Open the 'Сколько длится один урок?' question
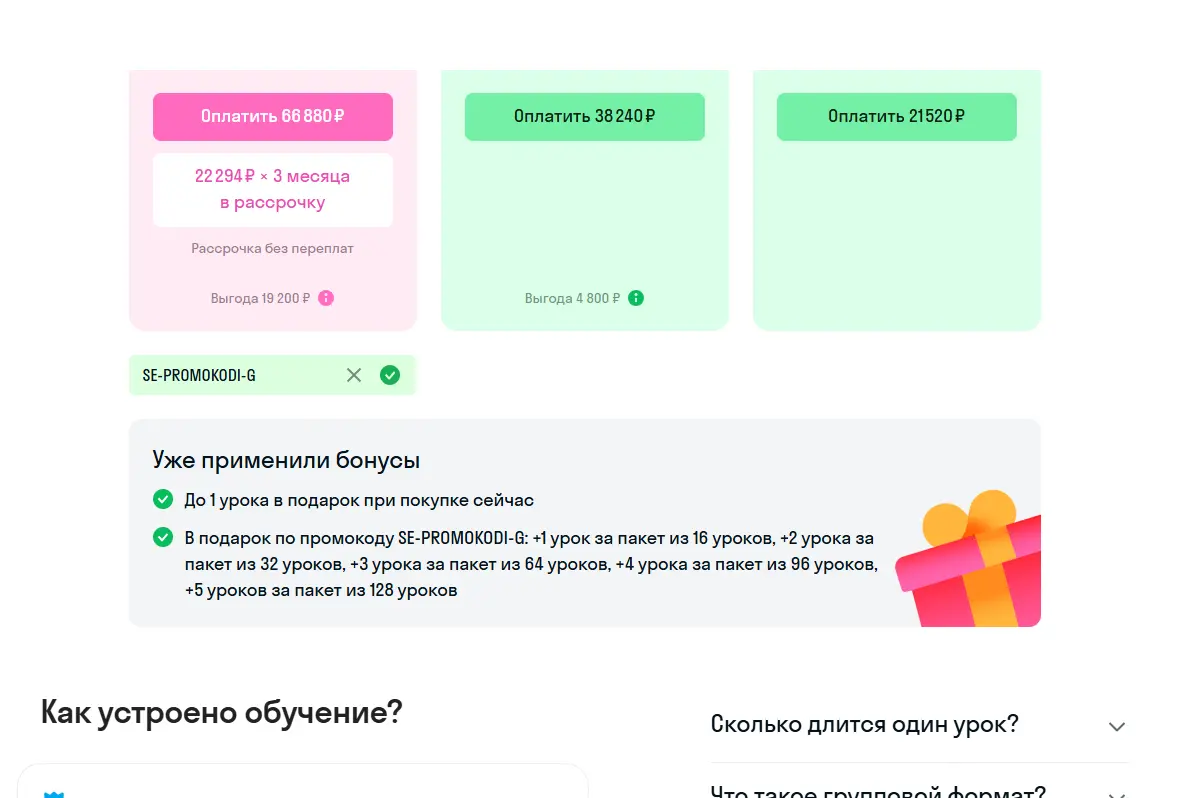Image resolution: width=1195 pixels, height=798 pixels. tap(919, 724)
